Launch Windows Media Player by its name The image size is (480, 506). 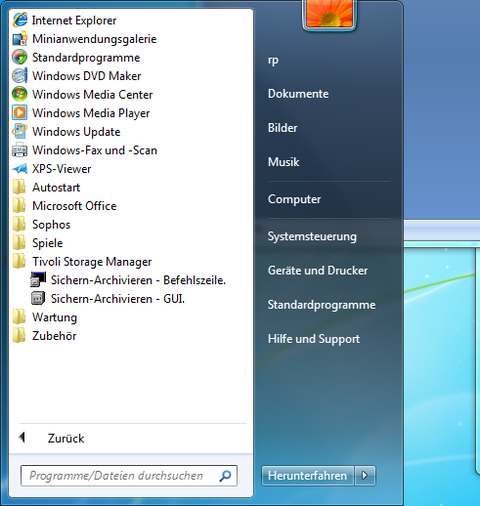[x=91, y=113]
